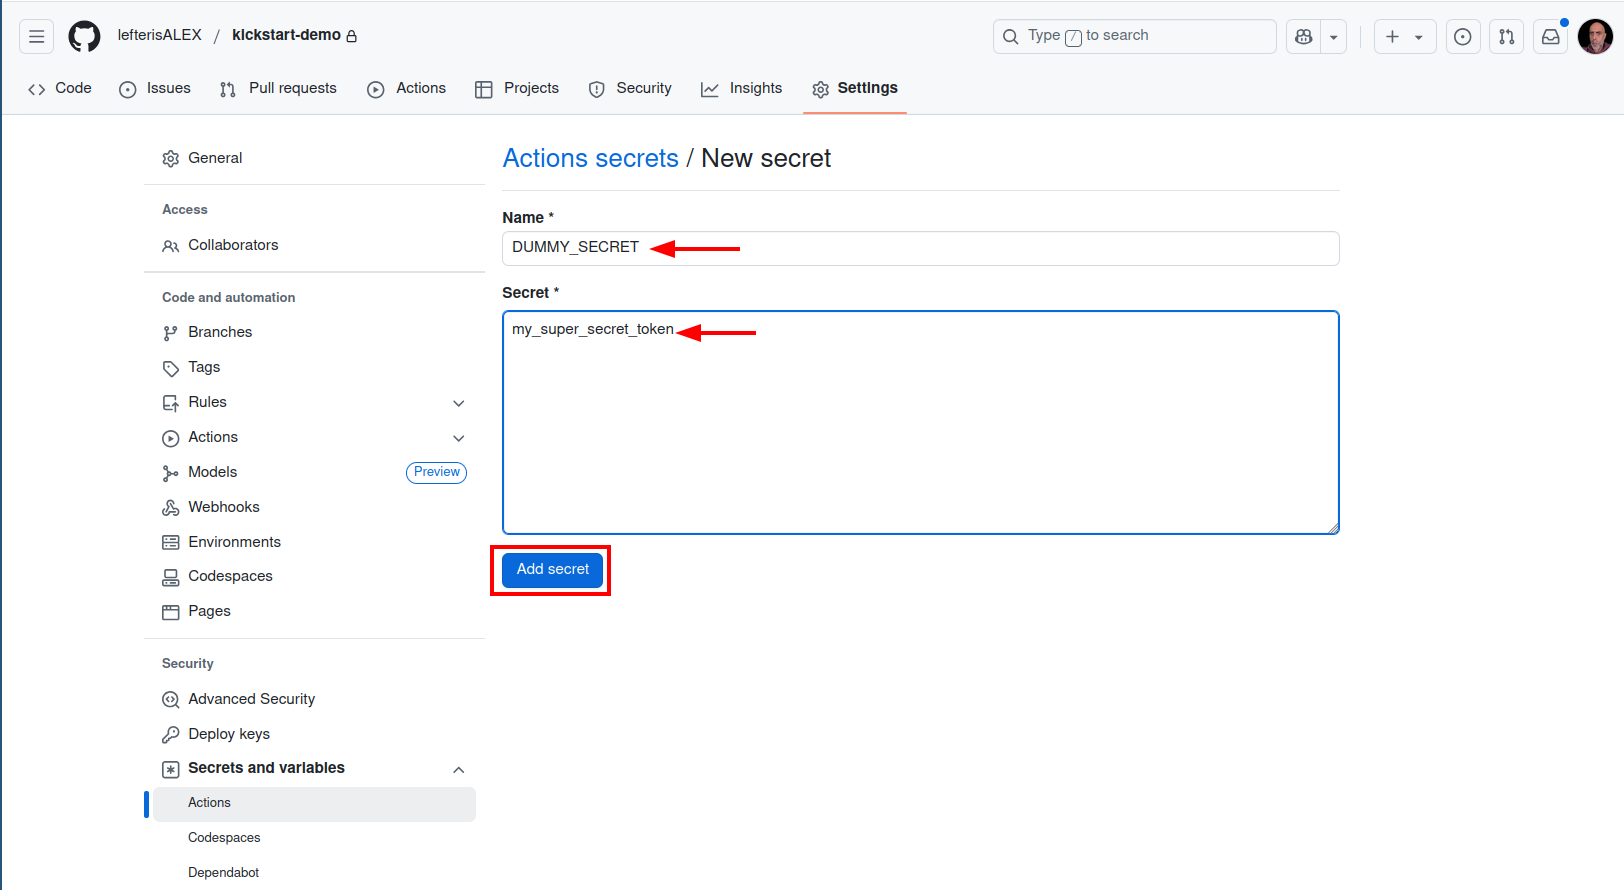Viewport: 1624px width, 890px height.
Task: Click the Codespaces icon in sidebar
Action: [x=170, y=577]
